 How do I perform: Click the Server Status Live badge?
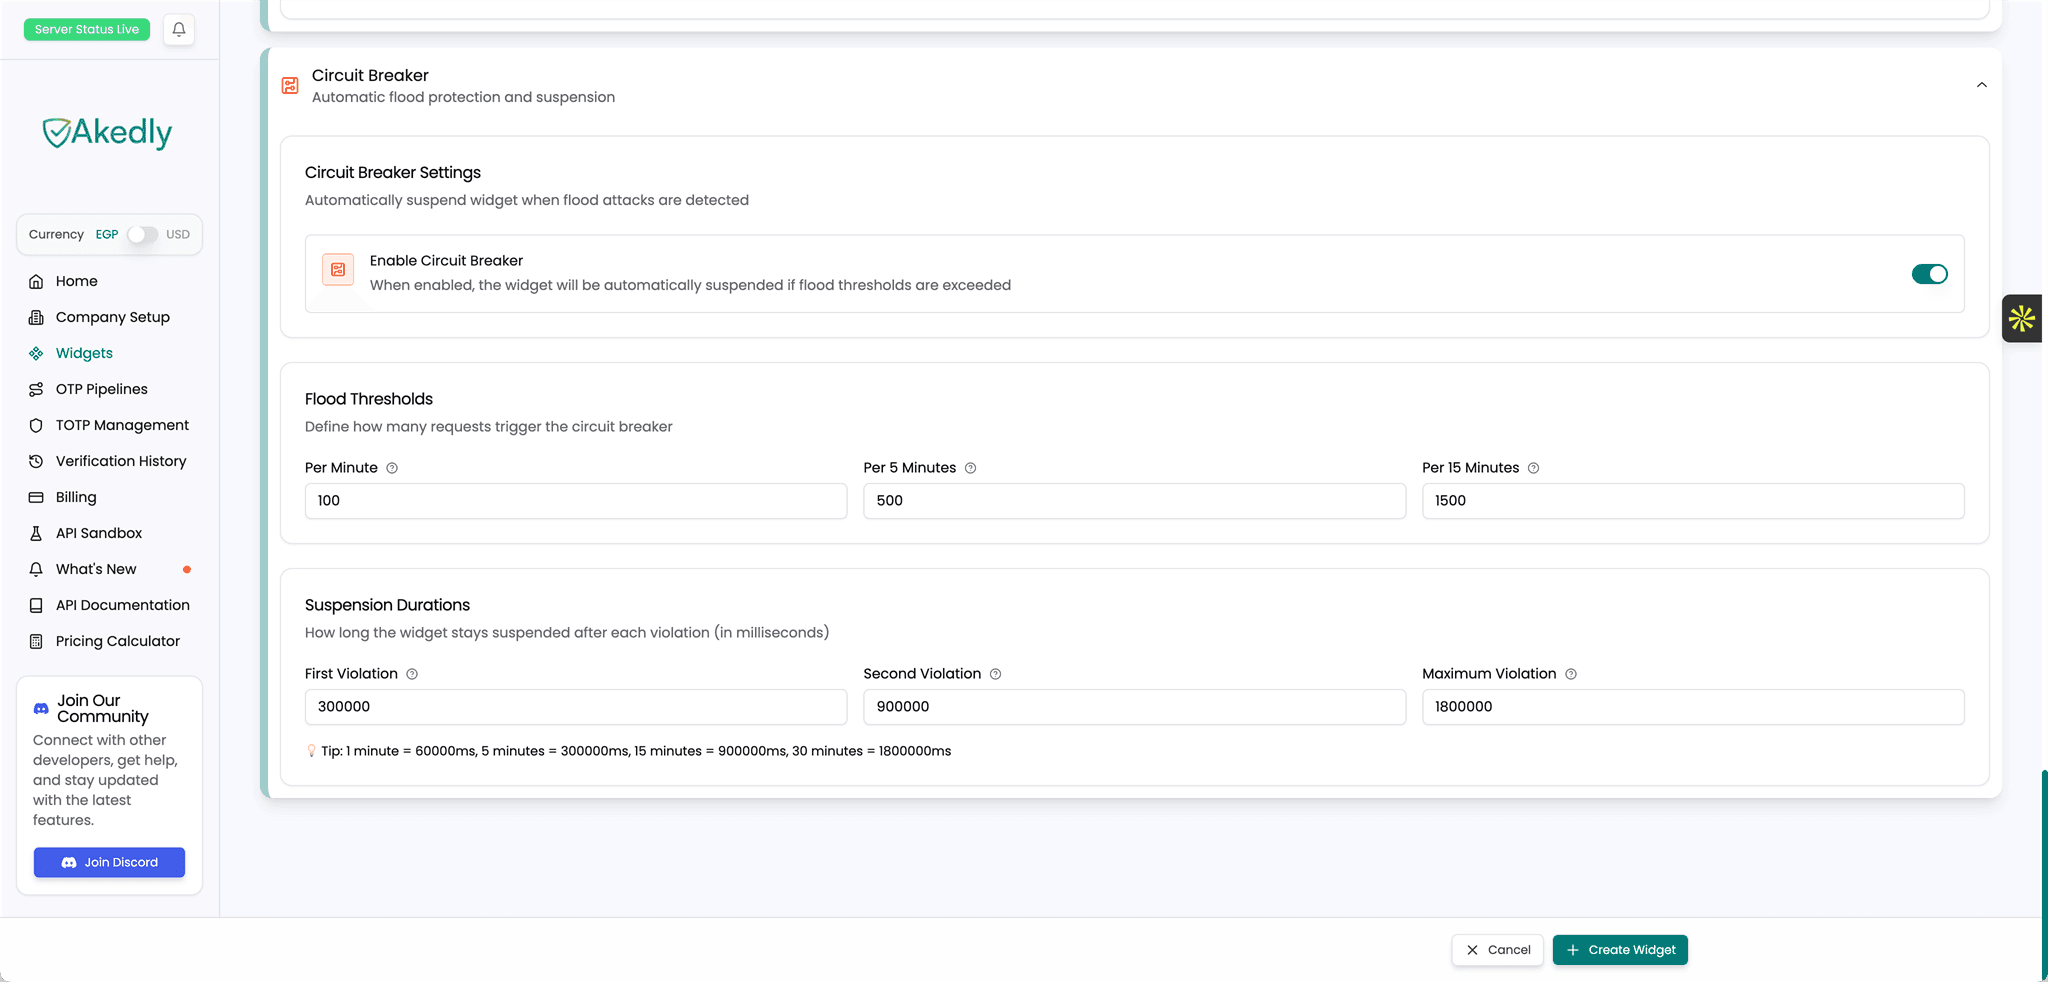87,29
